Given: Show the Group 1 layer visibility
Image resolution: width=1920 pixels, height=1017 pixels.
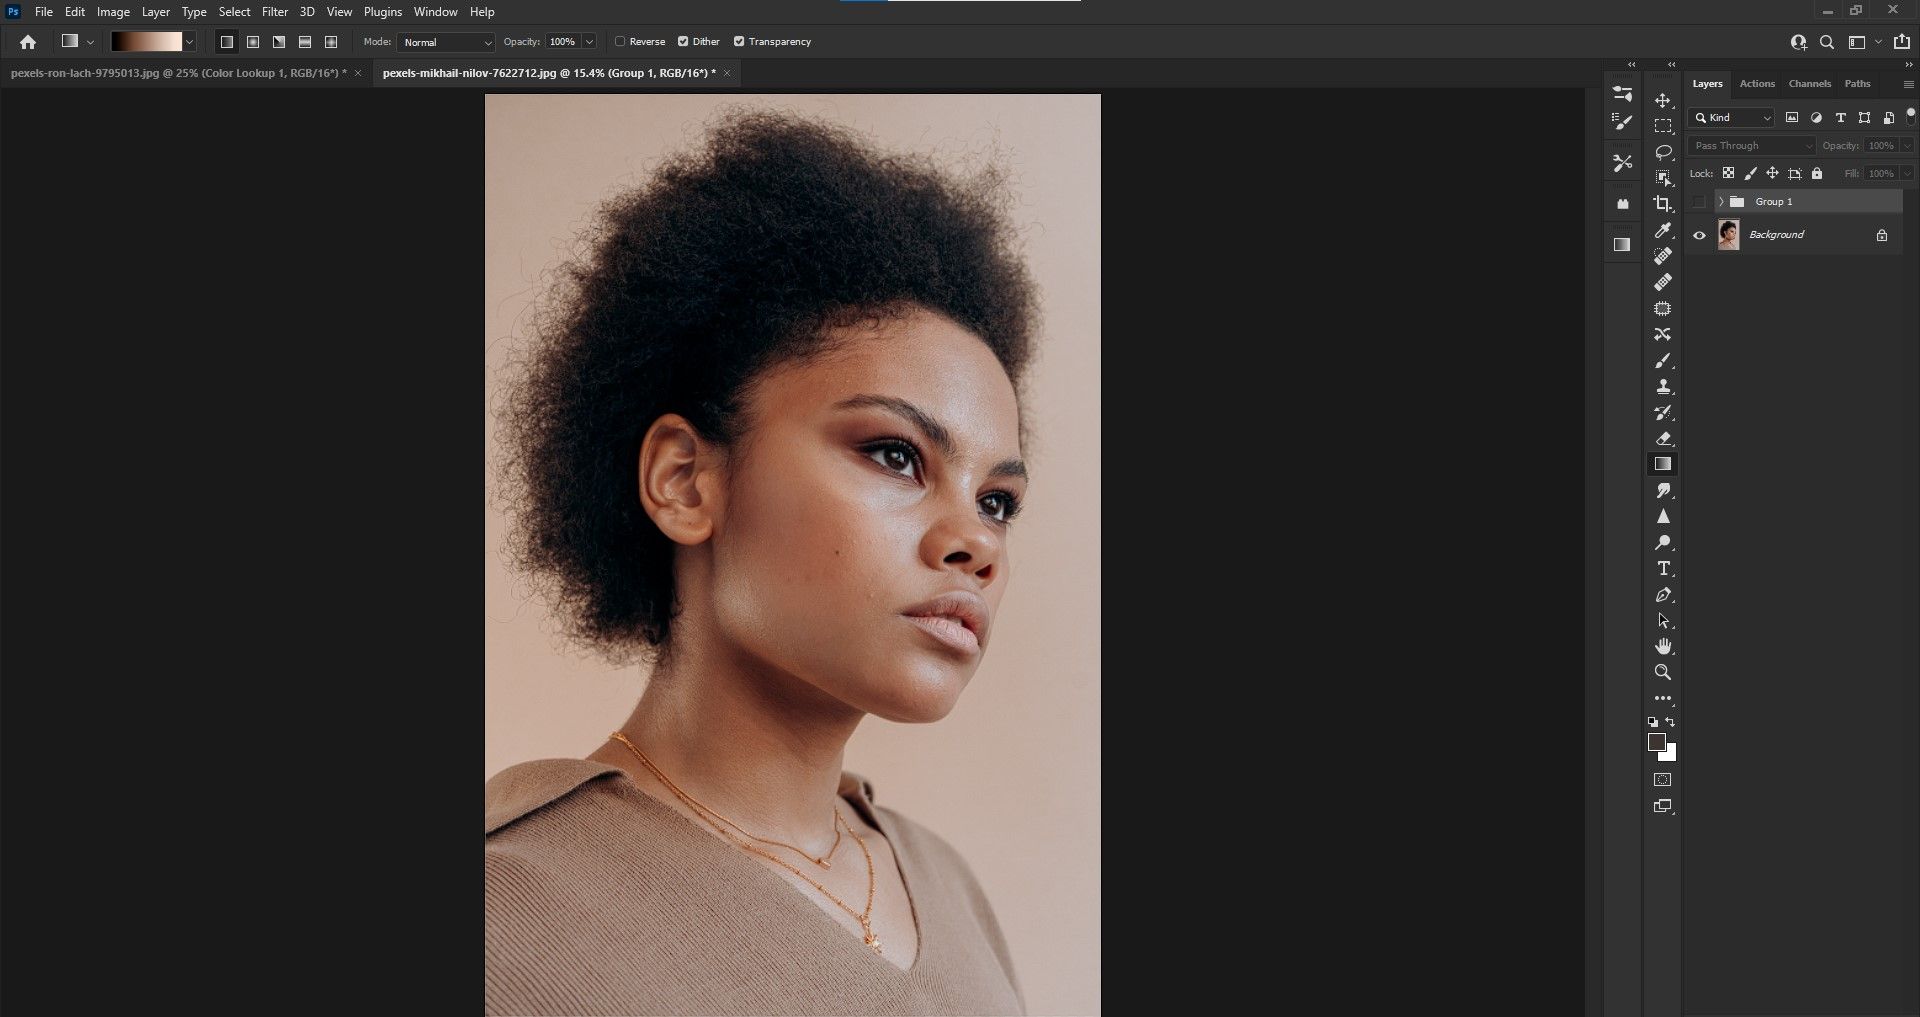Looking at the screenshot, I should (1699, 202).
